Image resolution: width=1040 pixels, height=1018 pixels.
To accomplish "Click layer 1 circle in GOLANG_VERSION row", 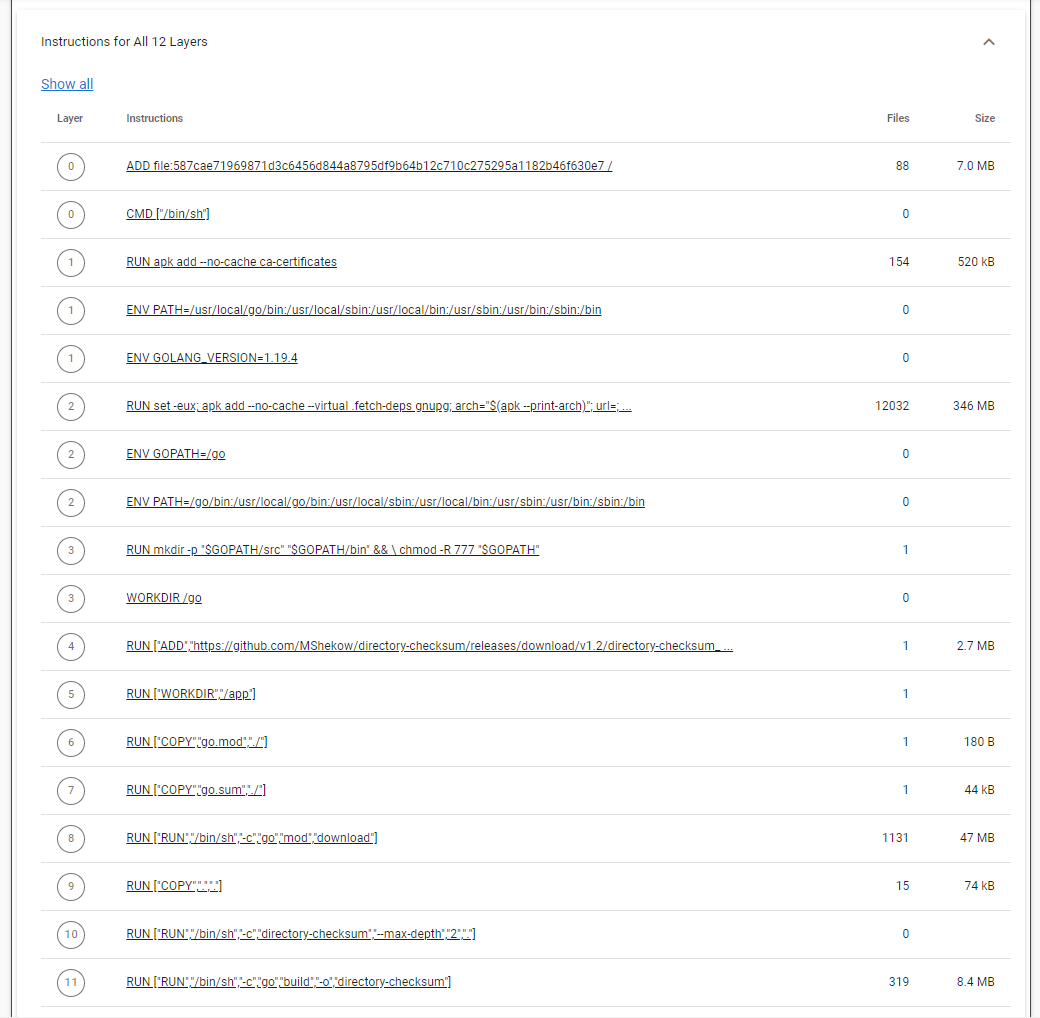I will (x=71, y=358).
